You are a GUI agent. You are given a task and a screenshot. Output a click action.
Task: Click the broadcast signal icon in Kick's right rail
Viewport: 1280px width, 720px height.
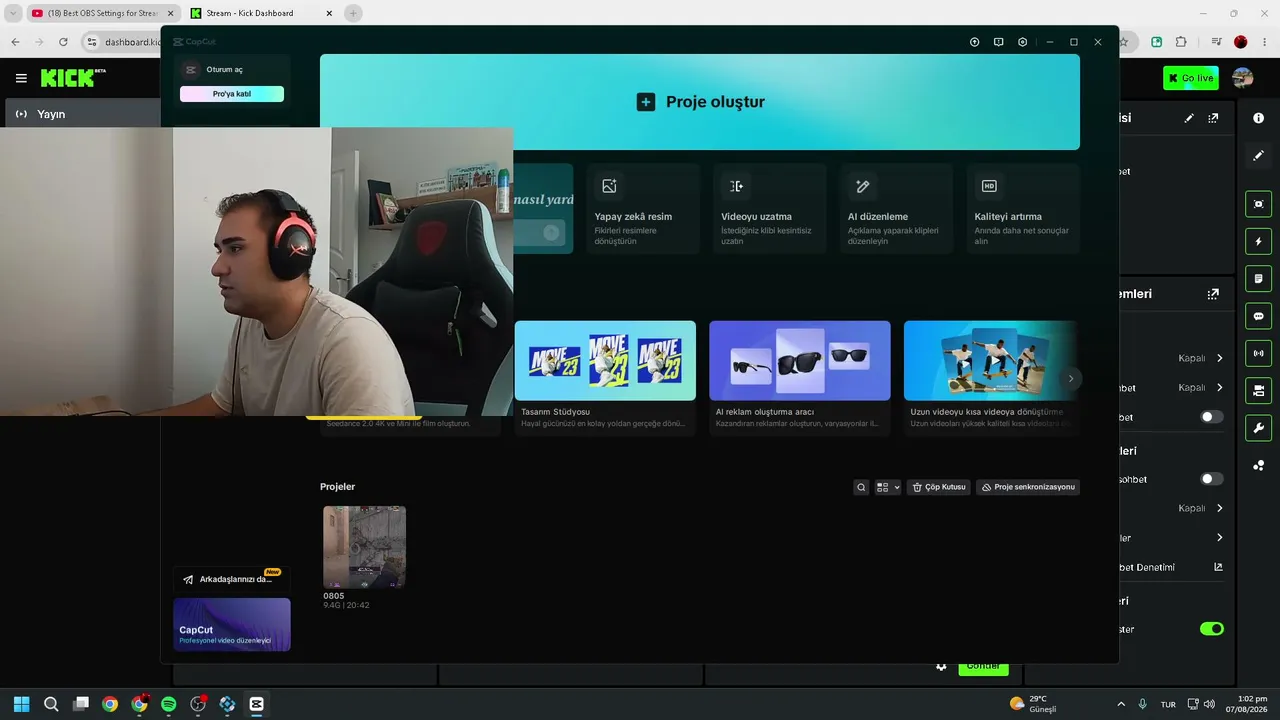coord(1259,353)
